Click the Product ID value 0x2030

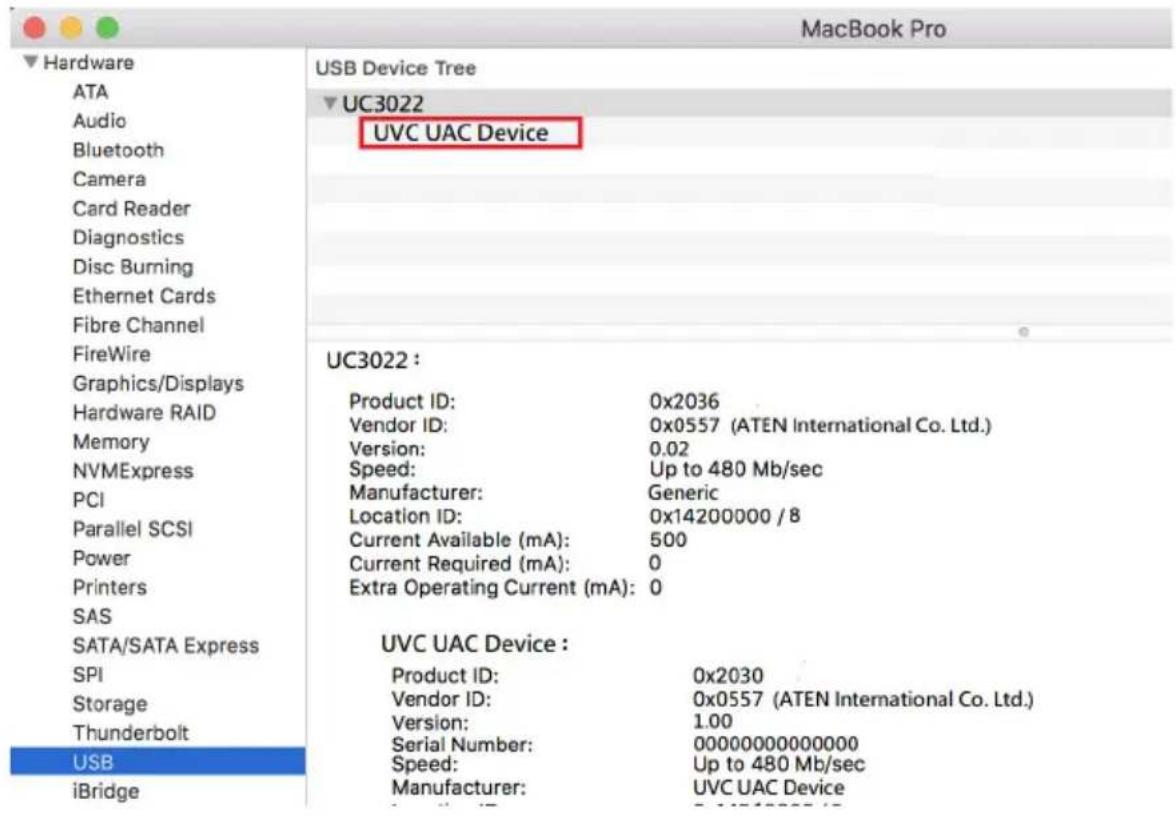pos(728,676)
